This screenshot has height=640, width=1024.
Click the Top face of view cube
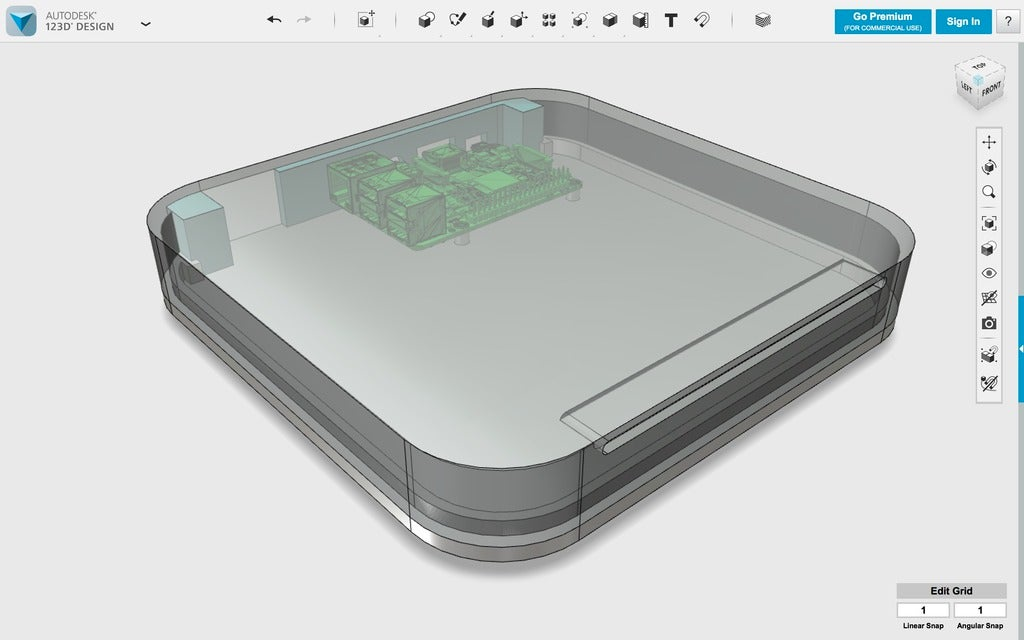click(979, 67)
